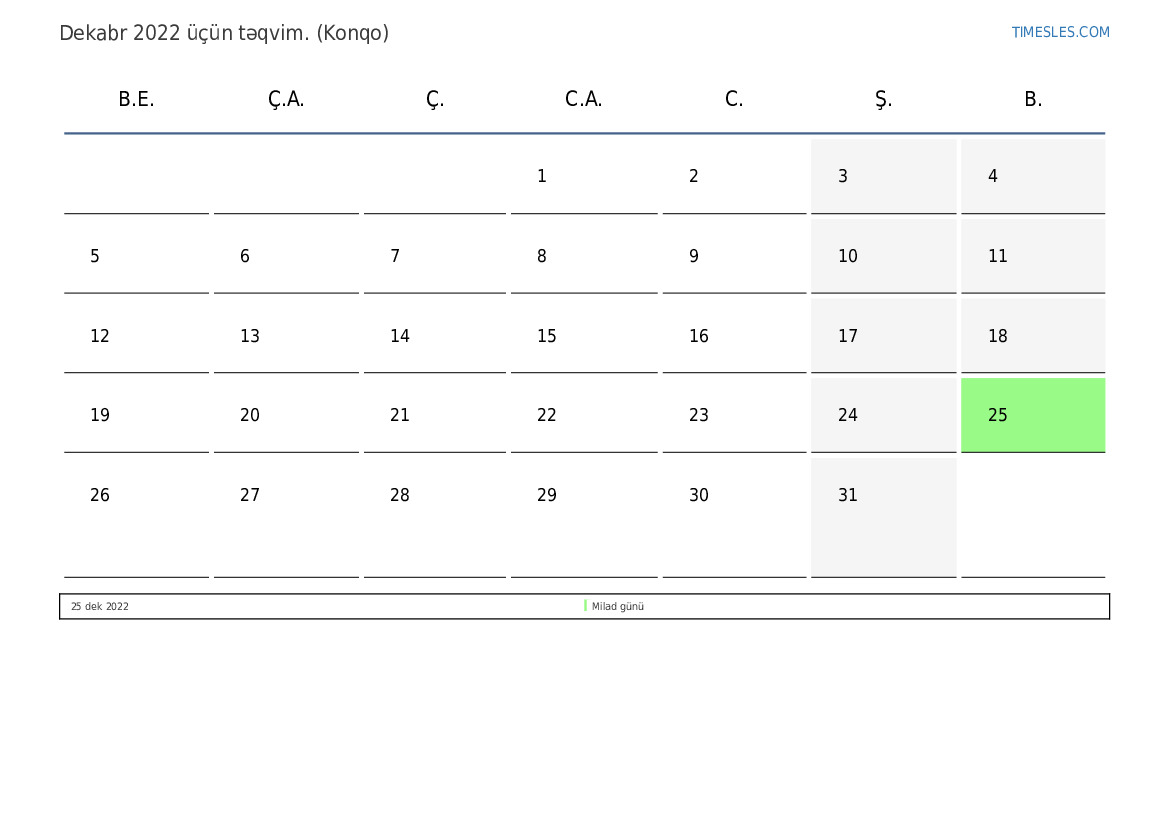Select day 4 on Sunday column
This screenshot has width=1169, height=827.
(993, 177)
